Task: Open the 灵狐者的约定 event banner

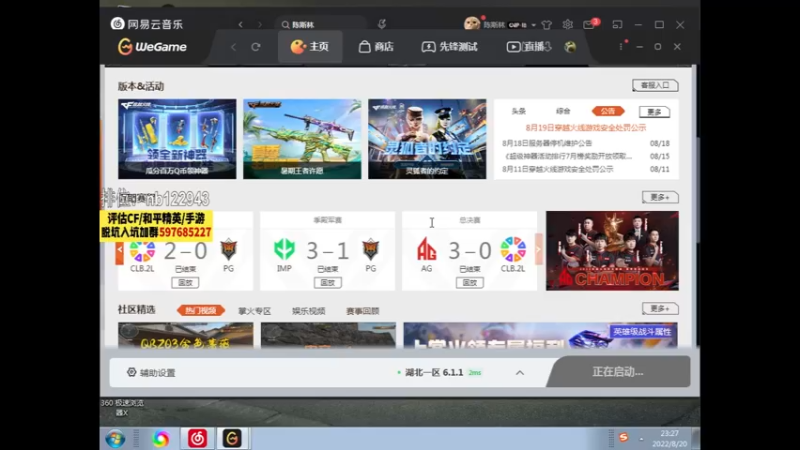Action: (427, 139)
